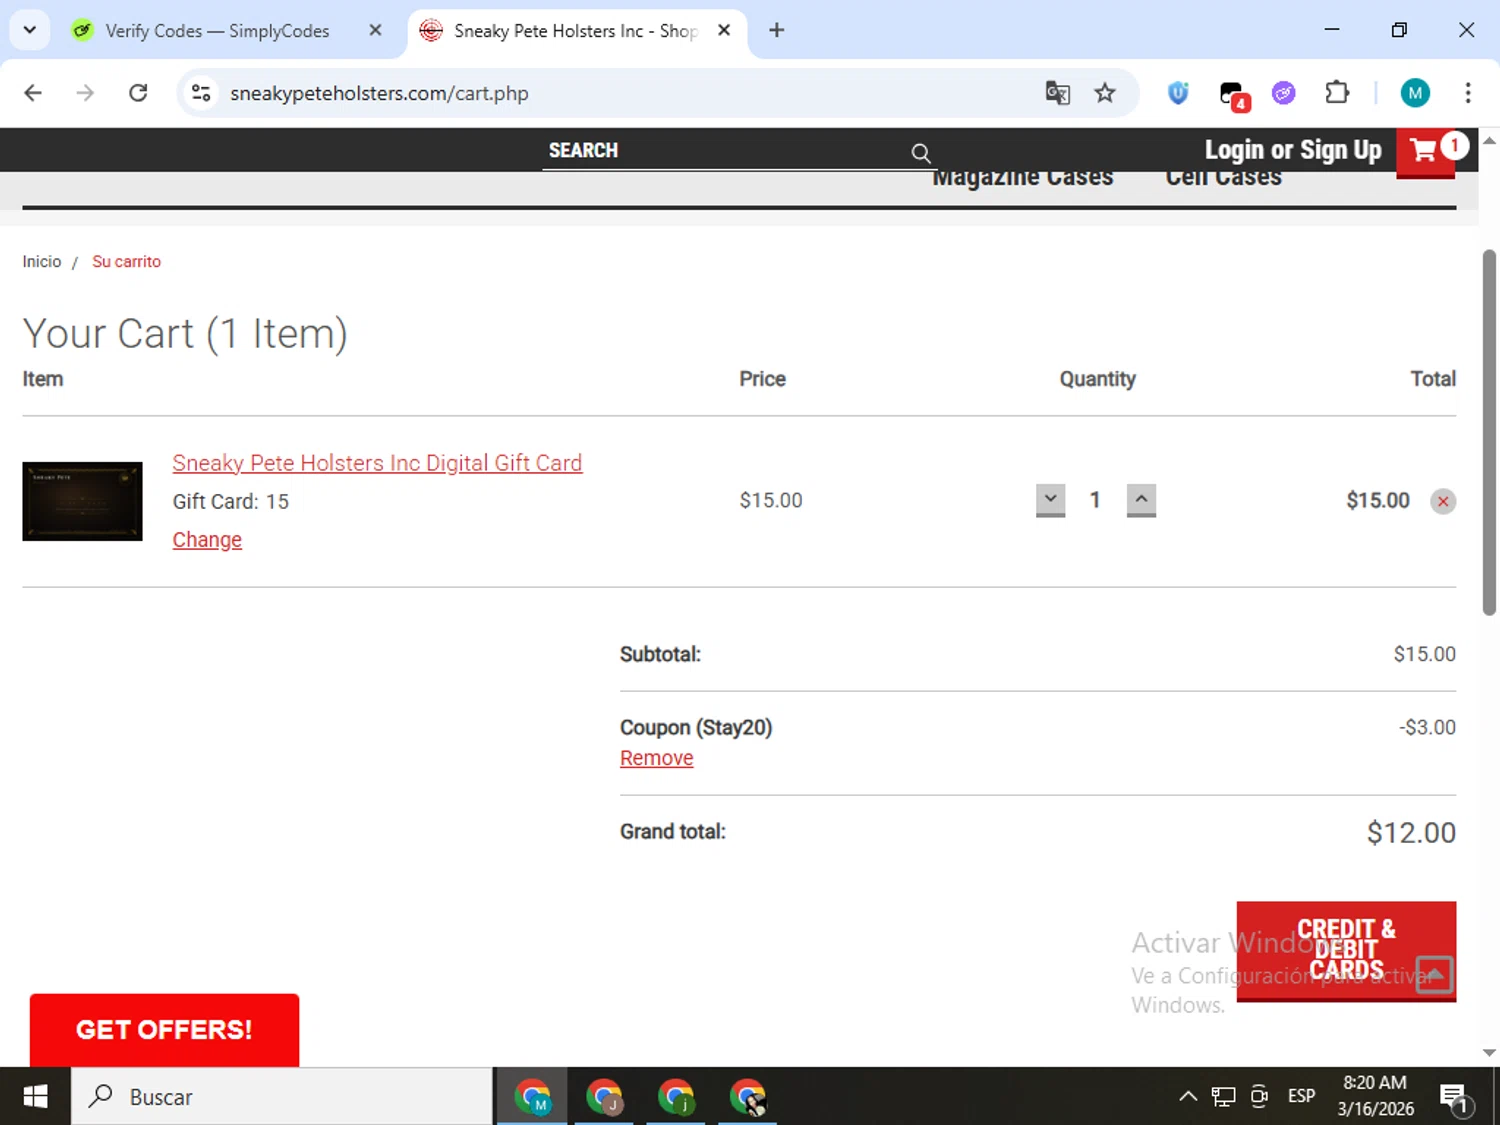Open the ESP language indicator
This screenshot has height=1125, width=1500.
[1301, 1097]
